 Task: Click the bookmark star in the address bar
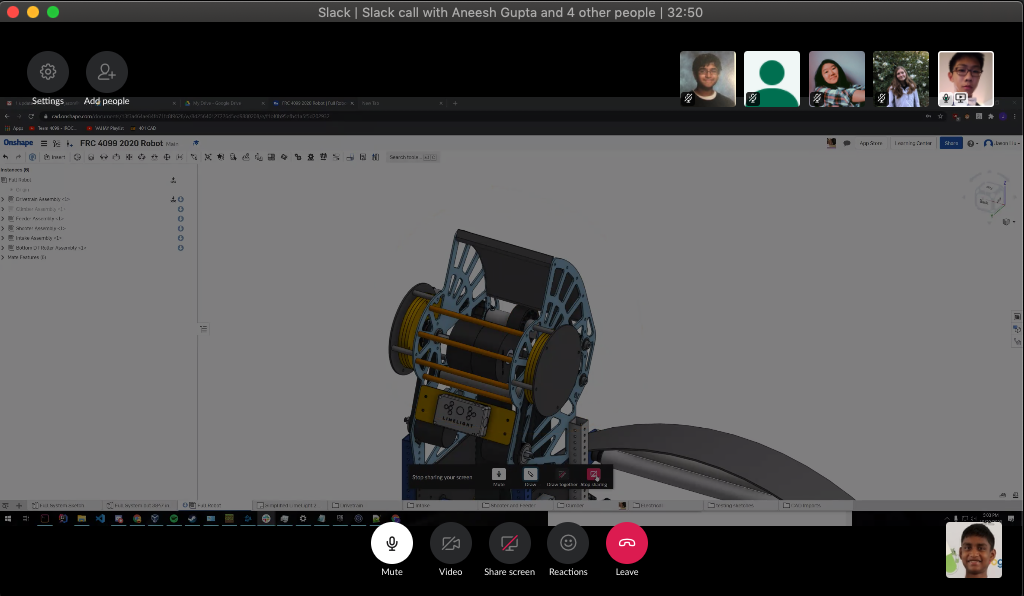pyautogui.click(x=940, y=116)
